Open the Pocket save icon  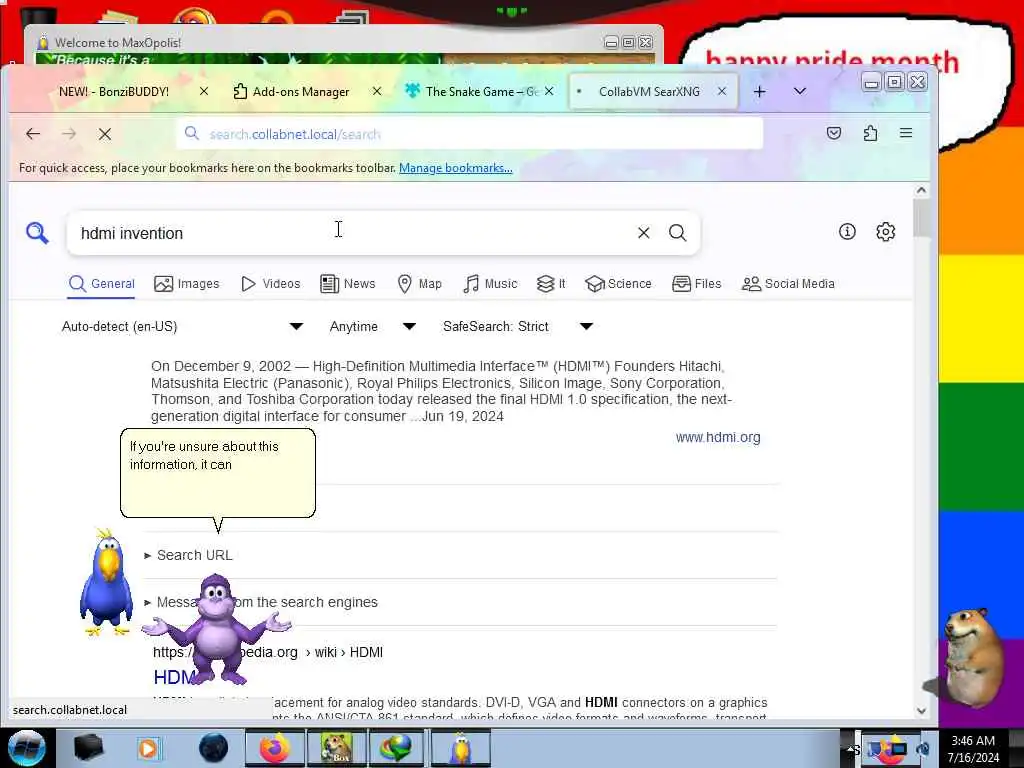[833, 133]
